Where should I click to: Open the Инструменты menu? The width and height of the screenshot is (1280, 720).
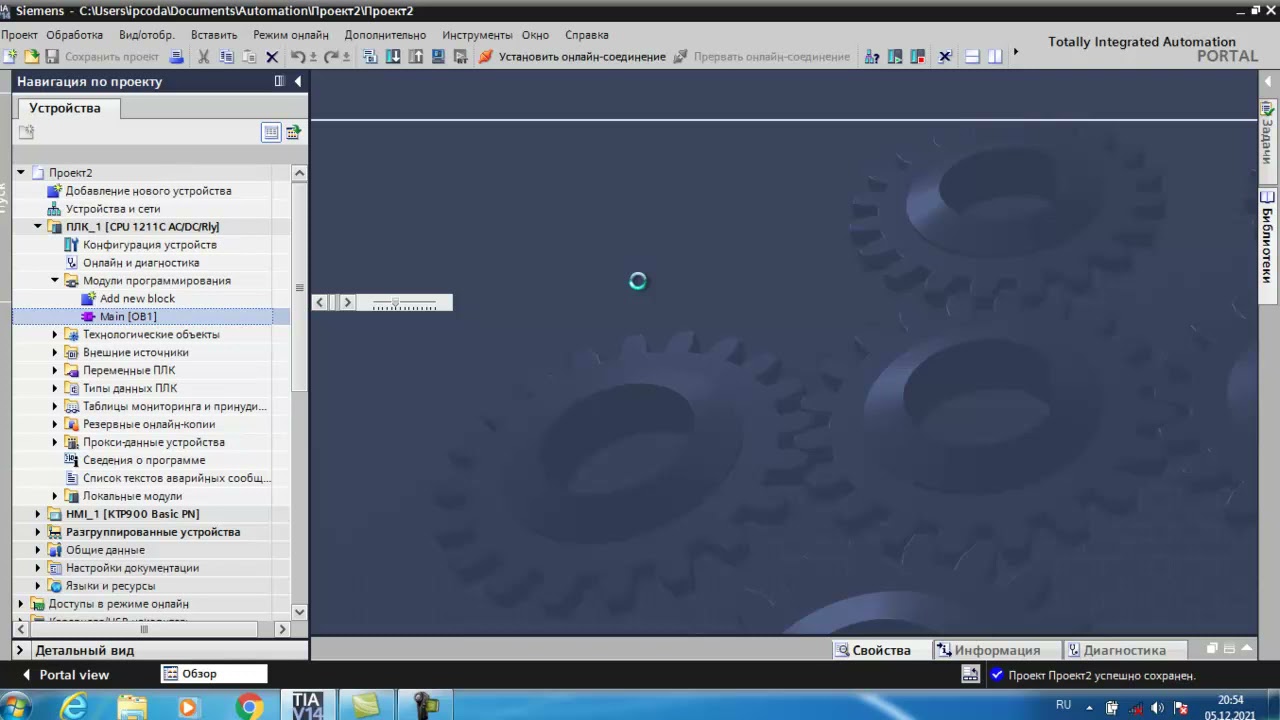tap(477, 35)
